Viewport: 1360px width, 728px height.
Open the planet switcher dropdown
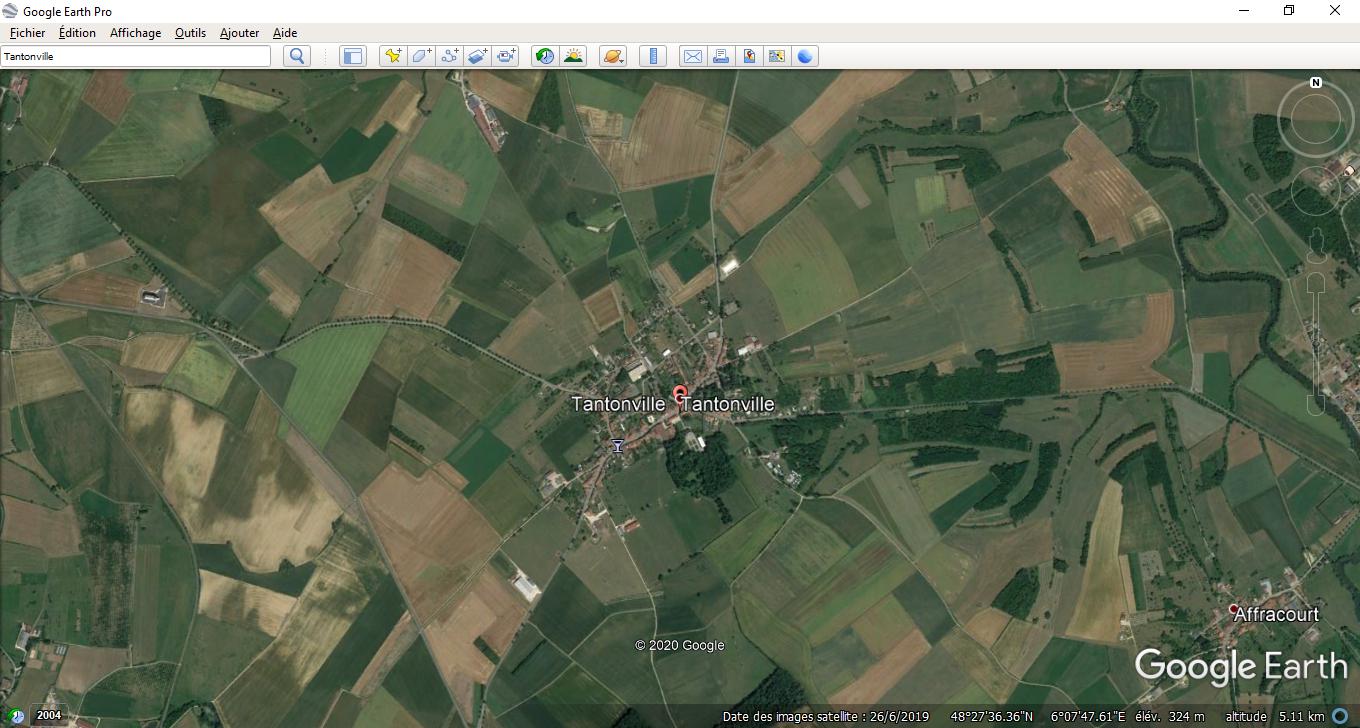613,56
